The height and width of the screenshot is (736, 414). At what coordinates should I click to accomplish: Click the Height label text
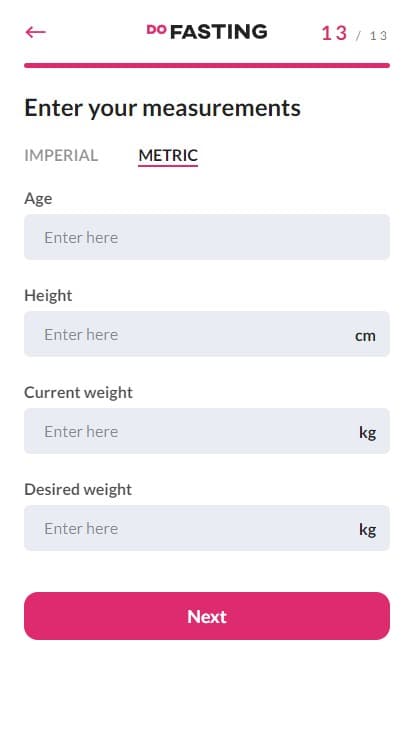coord(48,295)
